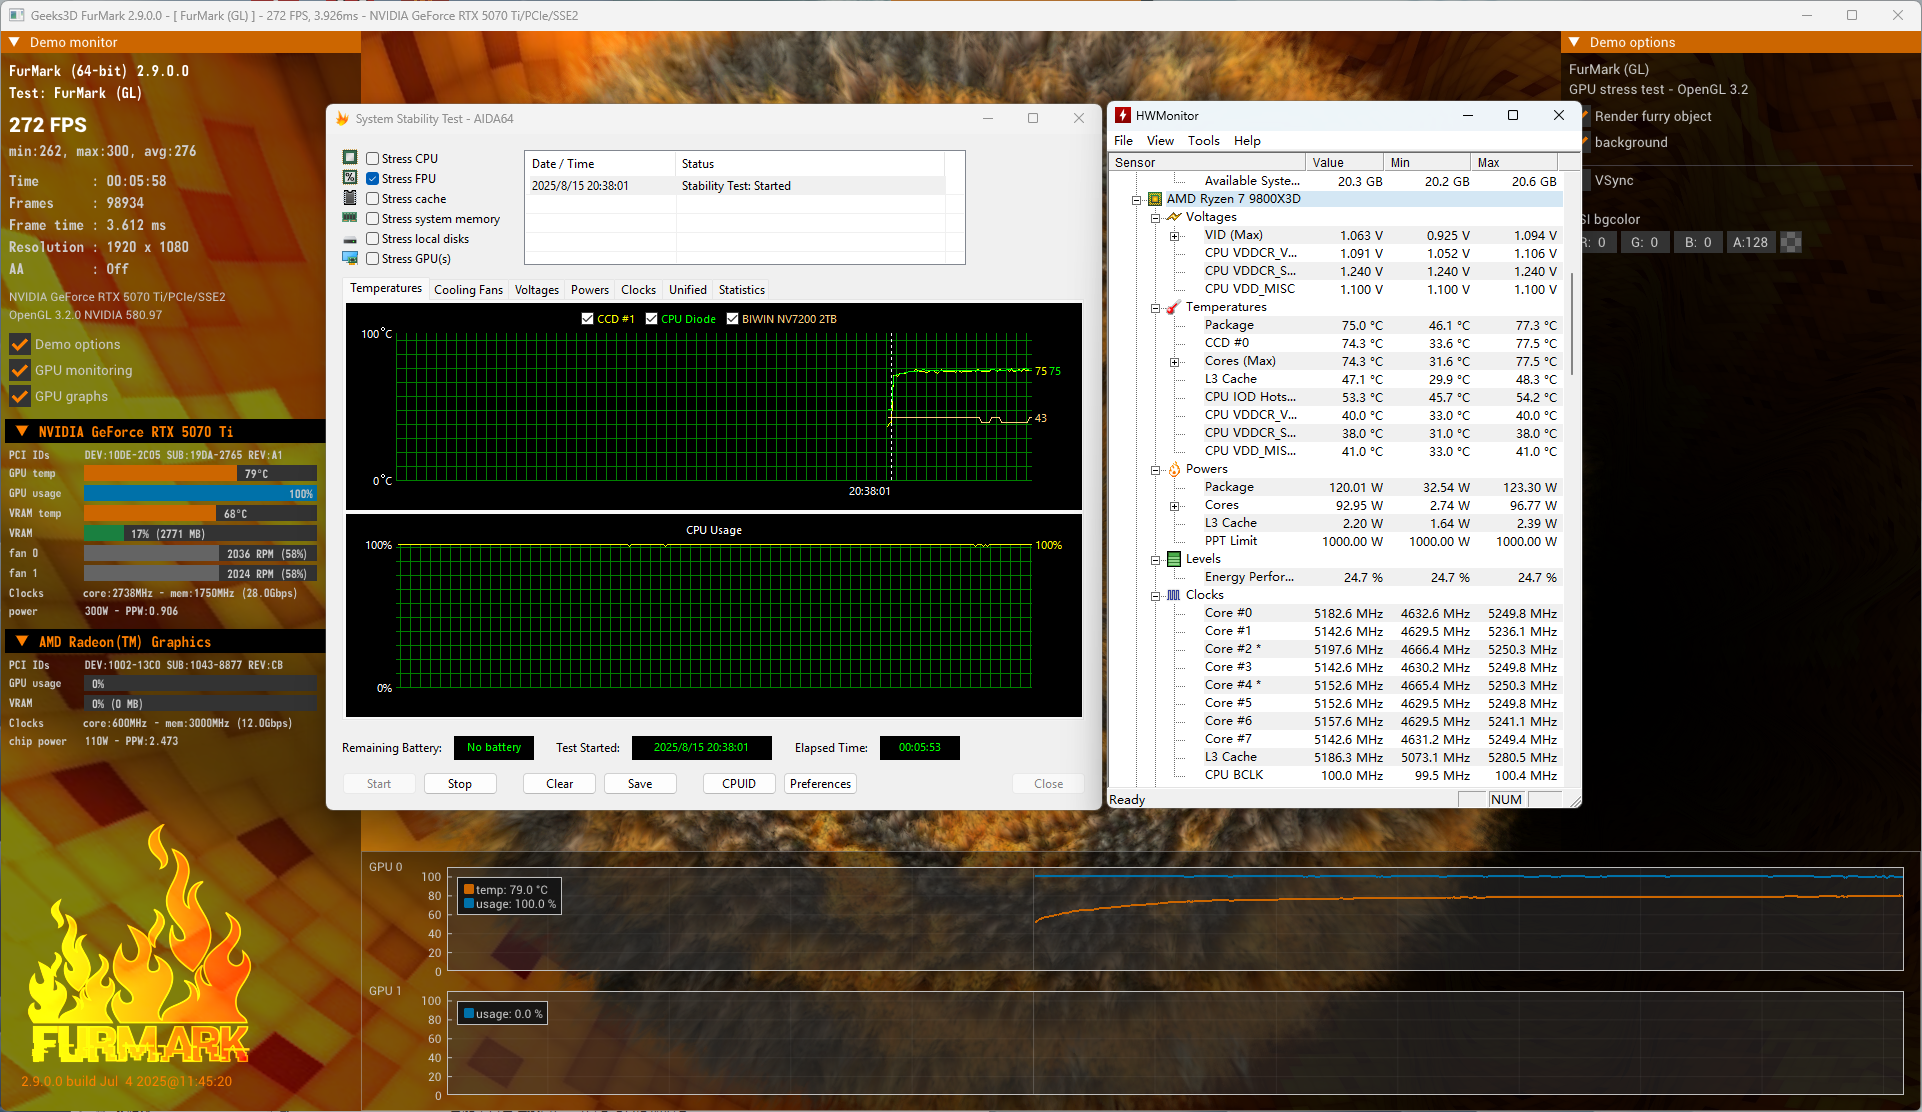
Task: Collapse the NVIDIA GeForce RTX 5070 Ti section
Action: tap(22, 431)
